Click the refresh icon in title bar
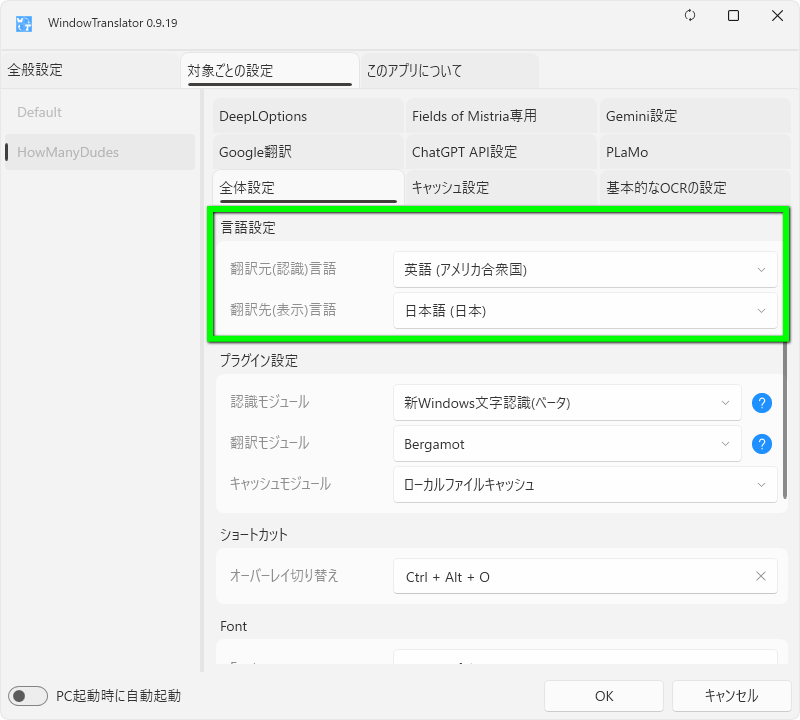The width and height of the screenshot is (800, 720). pyautogui.click(x=690, y=16)
